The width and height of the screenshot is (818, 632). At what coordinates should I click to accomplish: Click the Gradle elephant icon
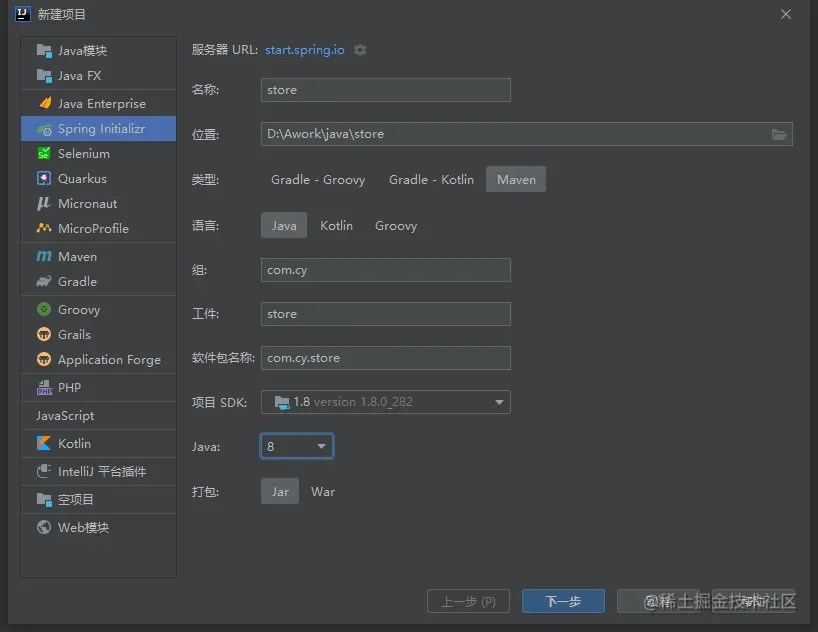click(44, 281)
